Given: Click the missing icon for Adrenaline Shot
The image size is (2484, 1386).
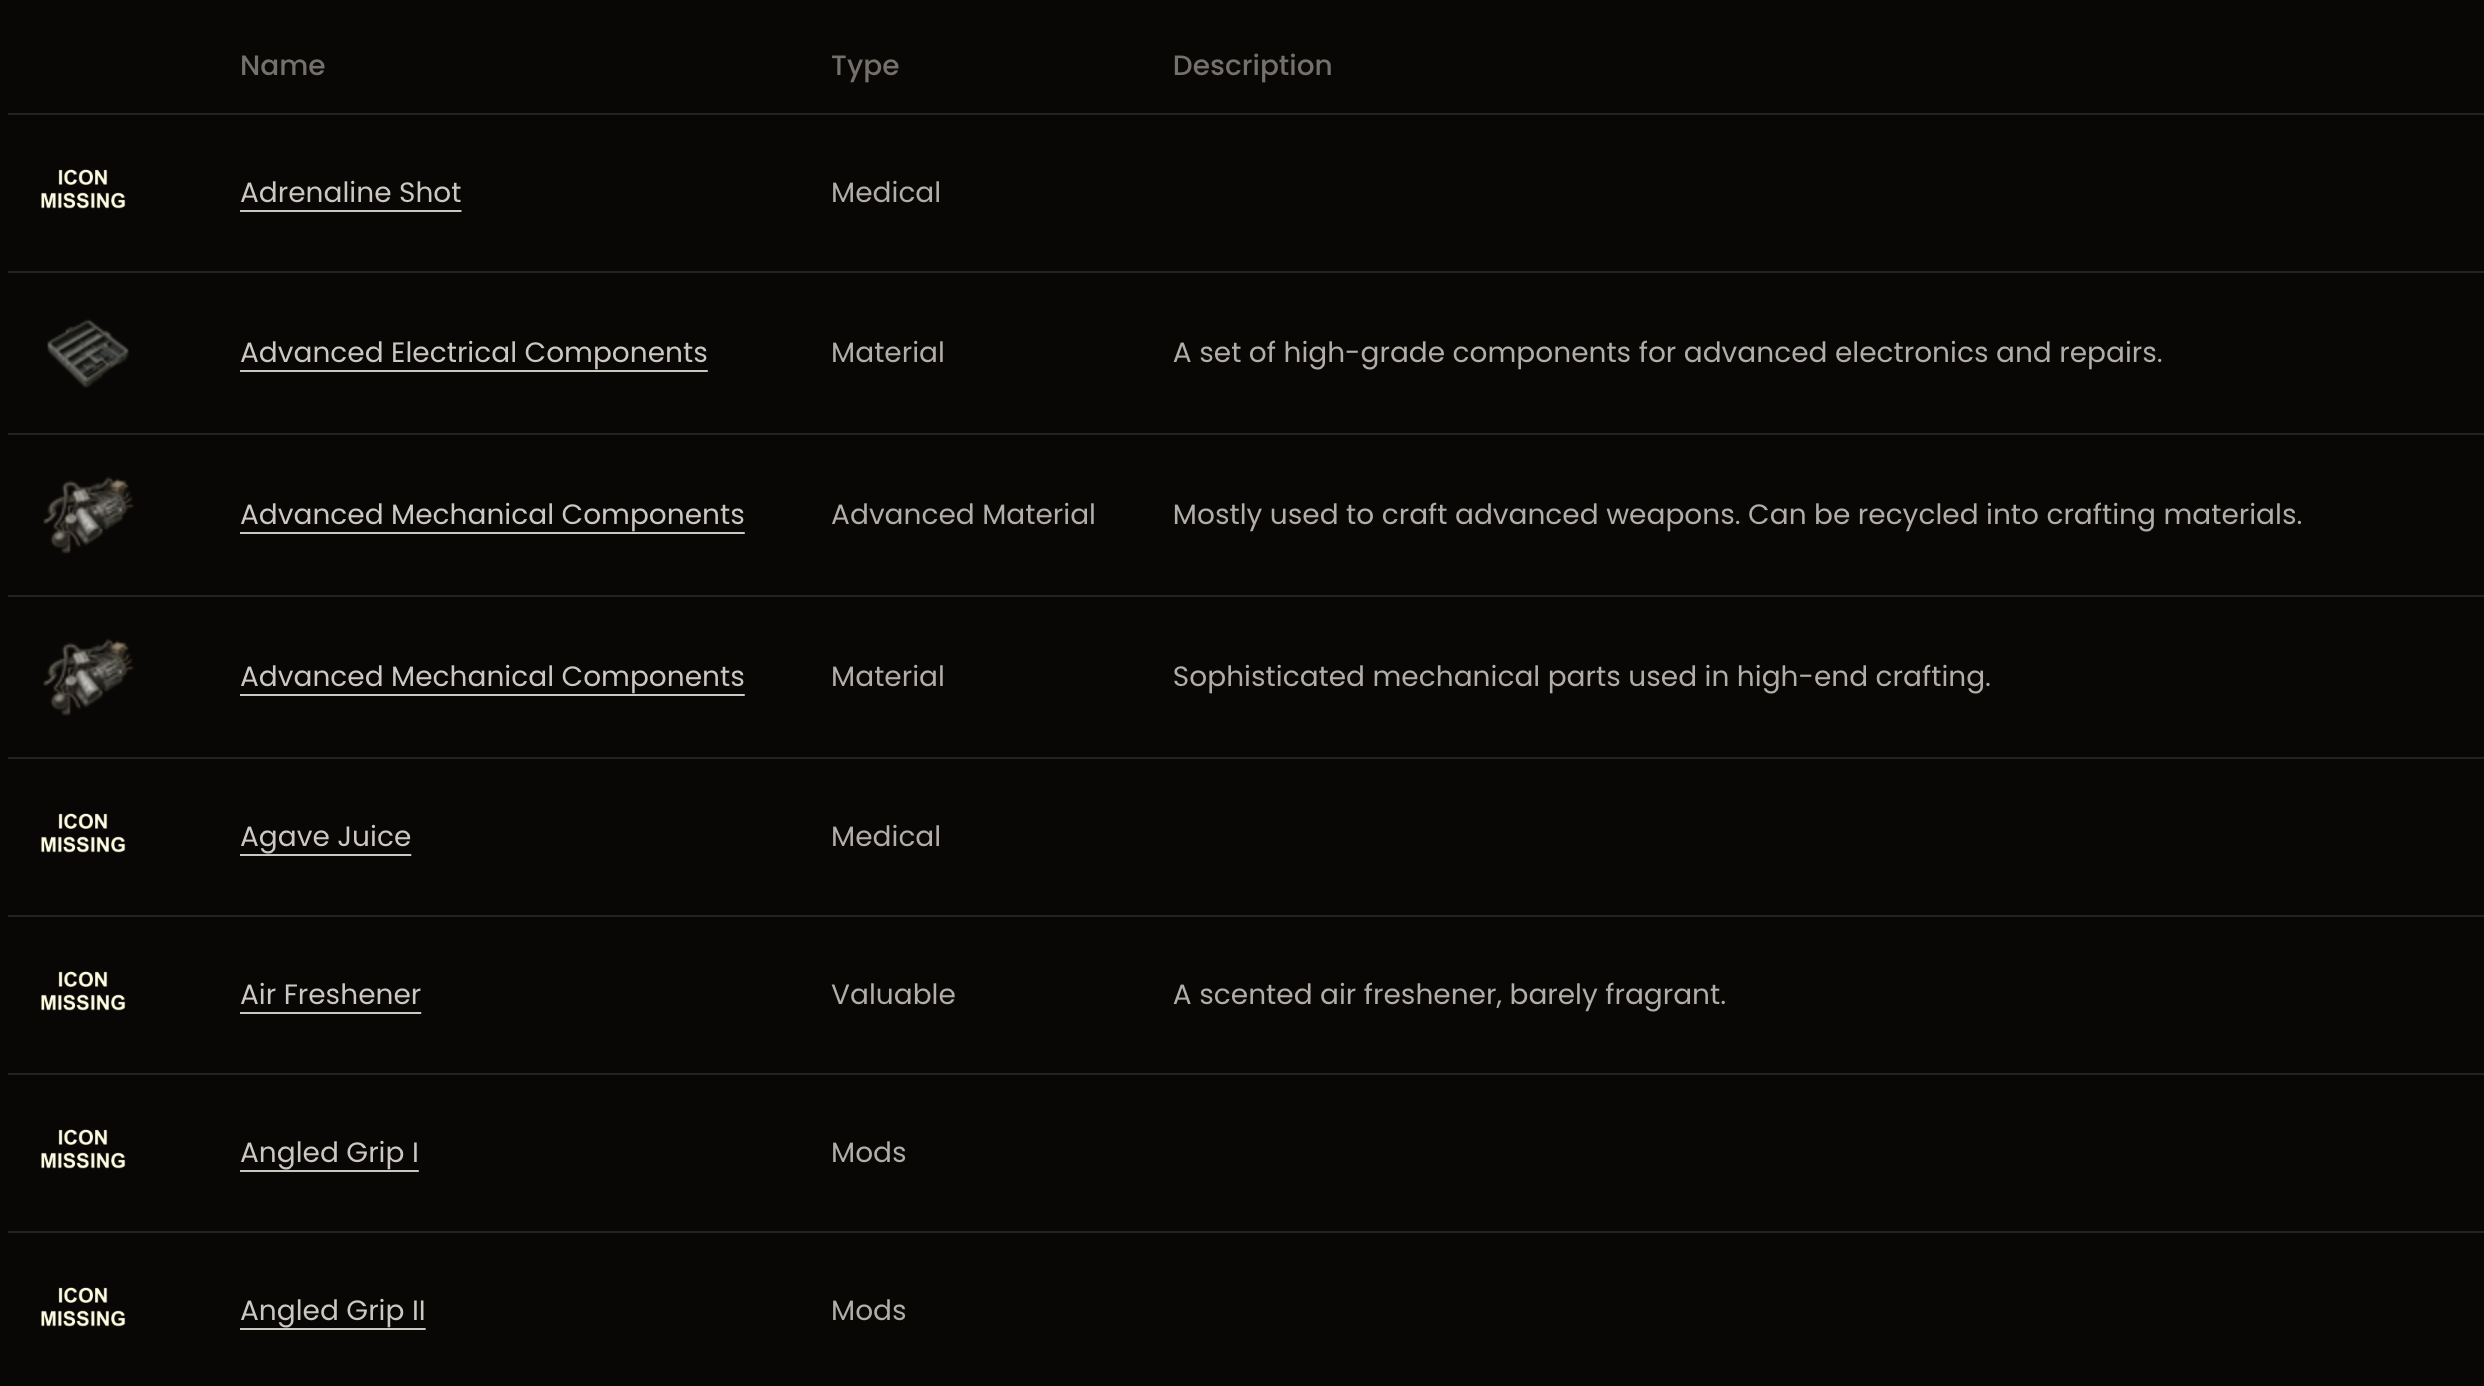Looking at the screenshot, I should [83, 189].
